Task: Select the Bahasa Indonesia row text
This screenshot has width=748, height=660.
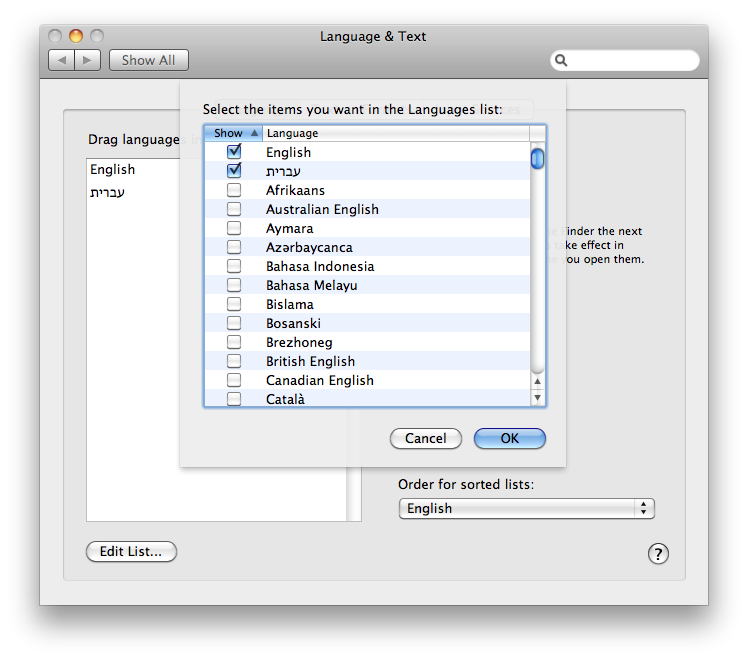Action: tap(320, 266)
